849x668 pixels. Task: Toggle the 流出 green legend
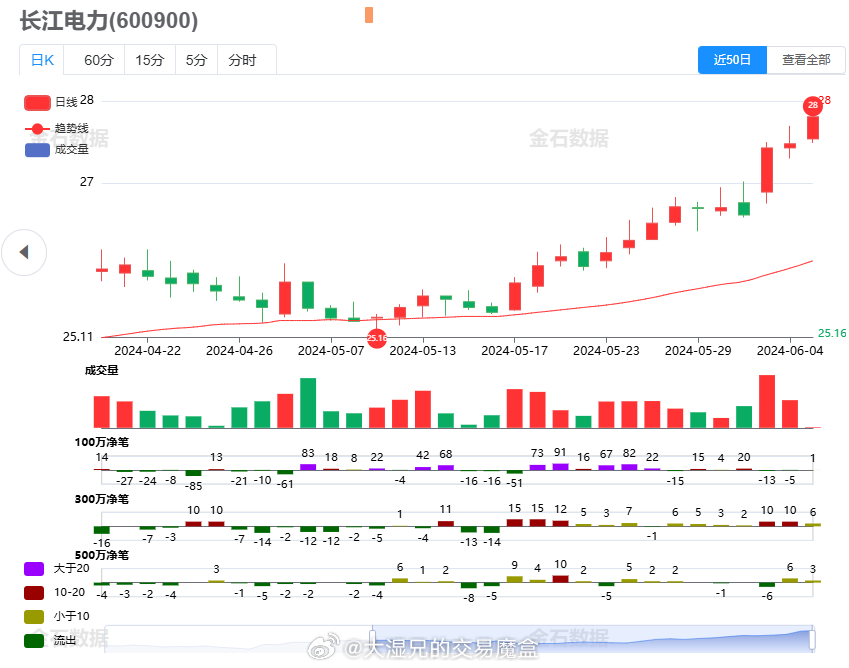(x=50, y=640)
